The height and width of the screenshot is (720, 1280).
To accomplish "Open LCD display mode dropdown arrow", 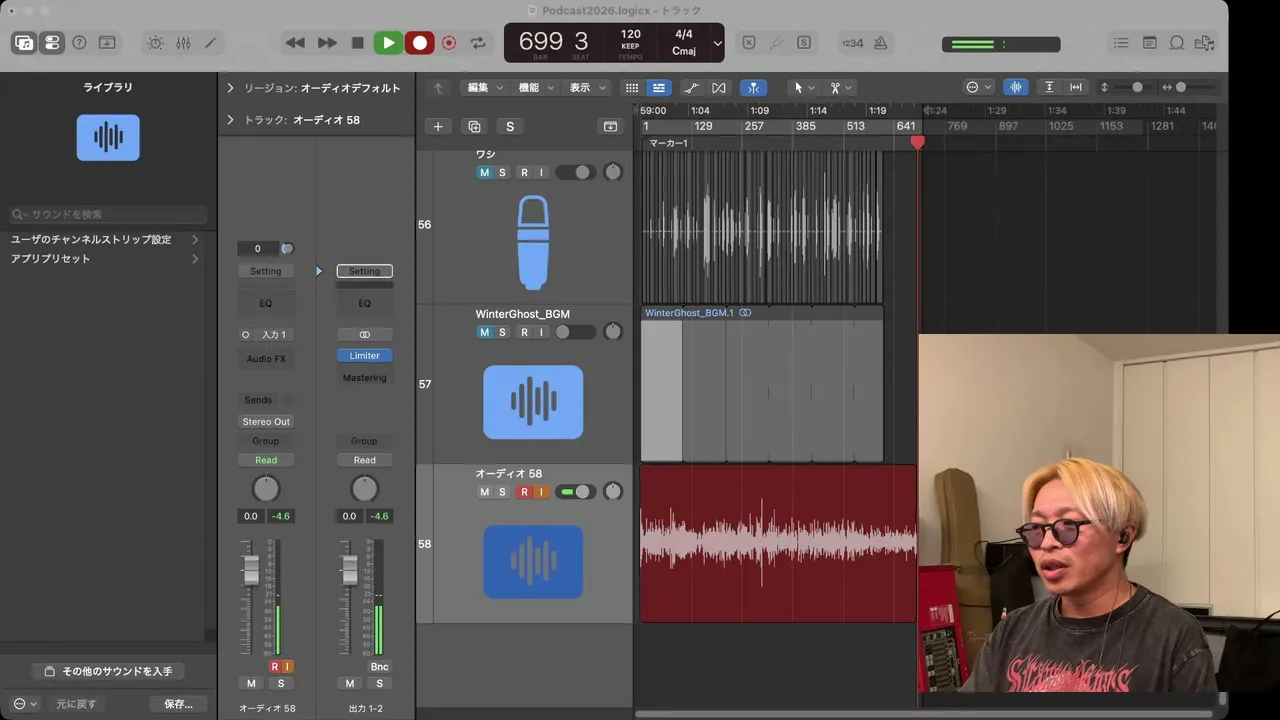I will (717, 44).
